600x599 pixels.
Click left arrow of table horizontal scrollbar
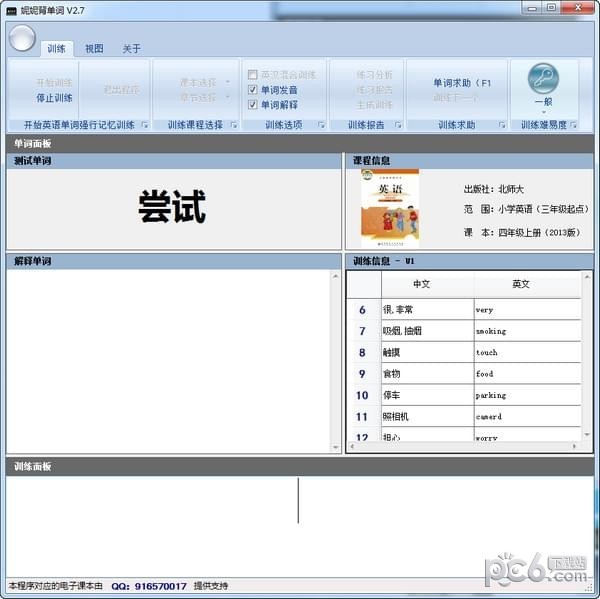click(x=352, y=446)
